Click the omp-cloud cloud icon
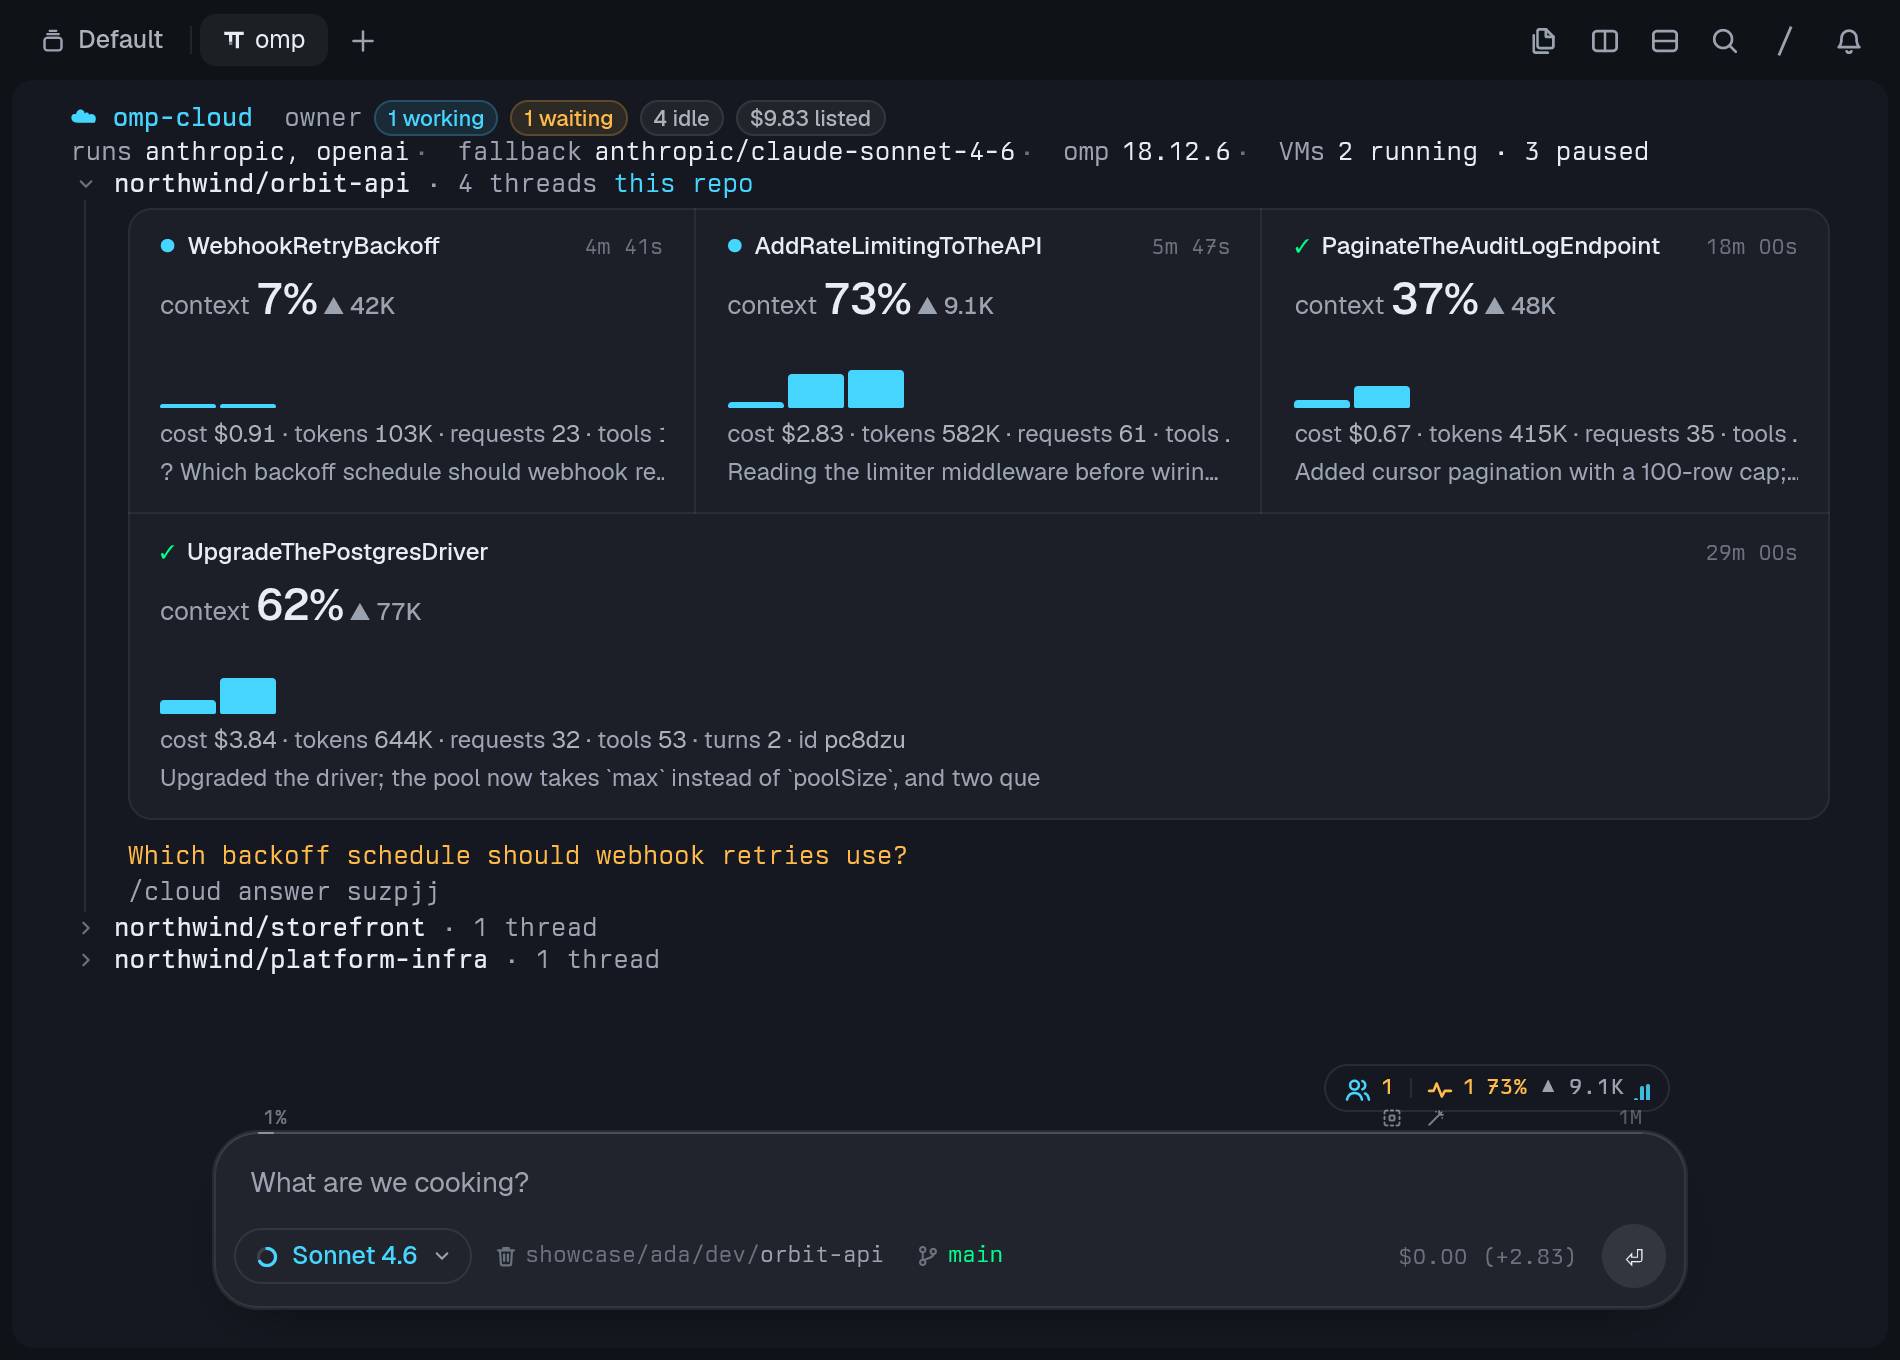The image size is (1900, 1360). 84,118
